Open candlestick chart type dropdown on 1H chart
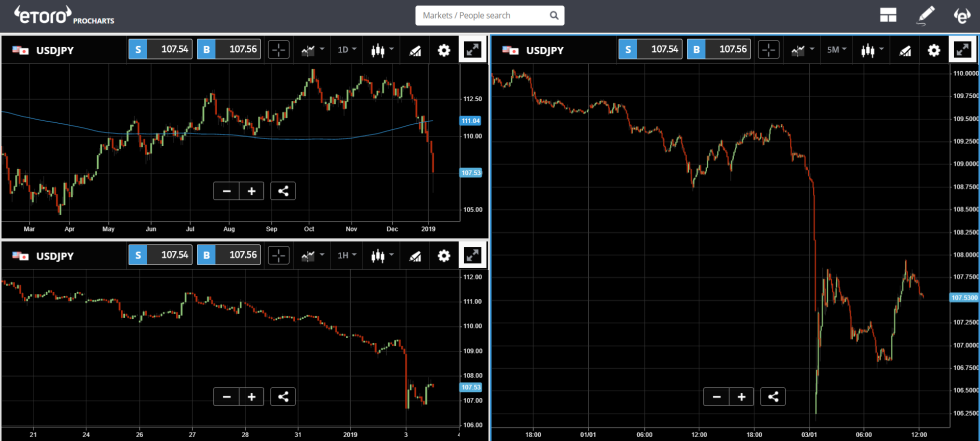The width and height of the screenshot is (980, 441). tap(382, 255)
